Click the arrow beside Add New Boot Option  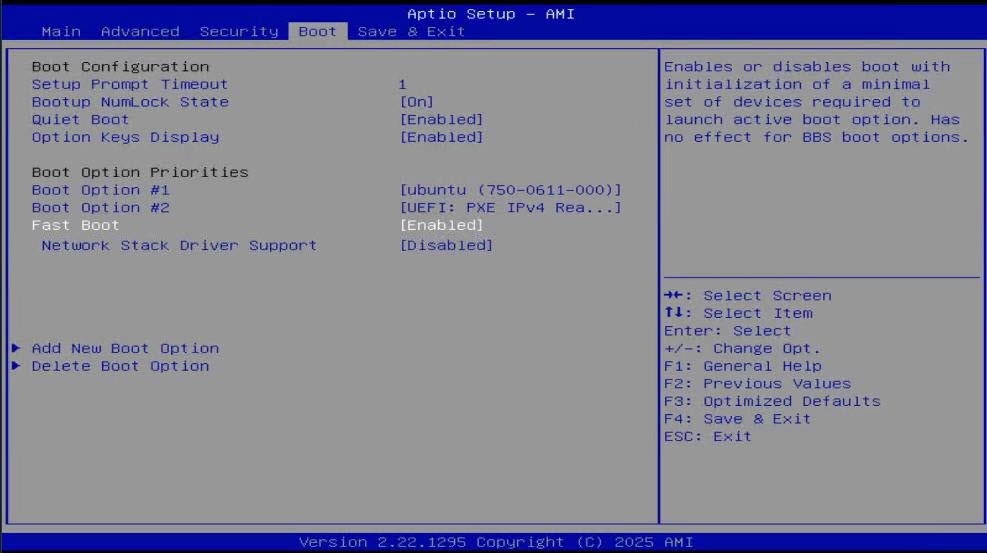pyautogui.click(x=16, y=348)
